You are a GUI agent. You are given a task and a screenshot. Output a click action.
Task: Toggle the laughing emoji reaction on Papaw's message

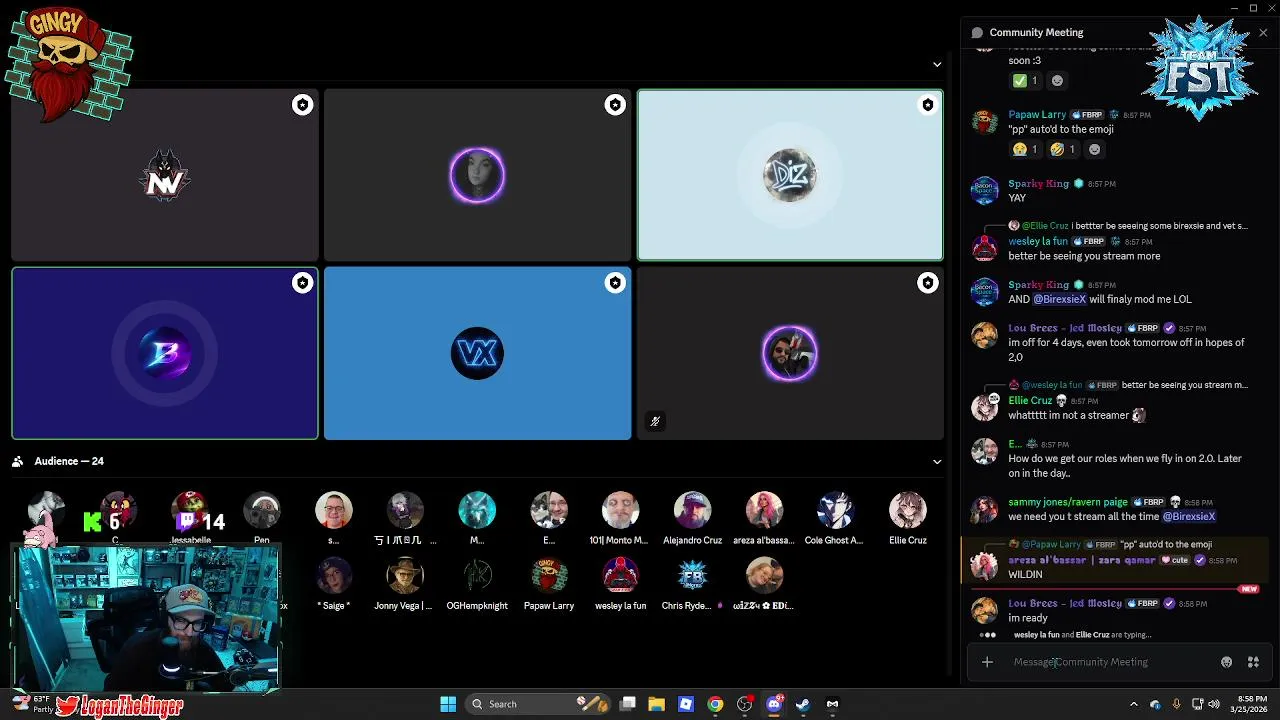pyautogui.click(x=1062, y=149)
